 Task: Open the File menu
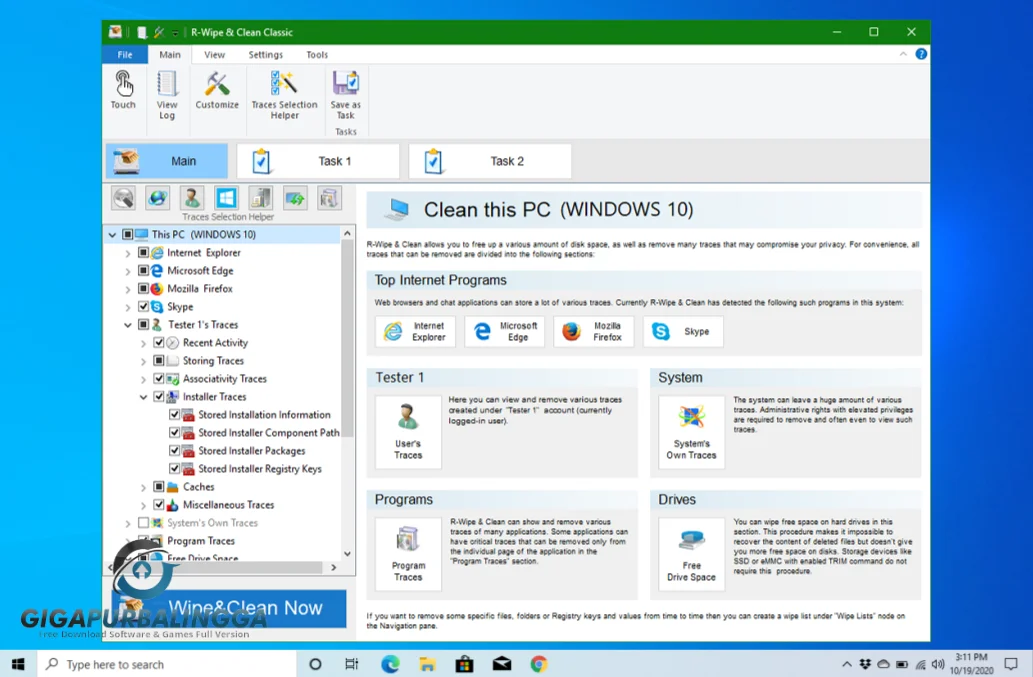(x=125, y=55)
